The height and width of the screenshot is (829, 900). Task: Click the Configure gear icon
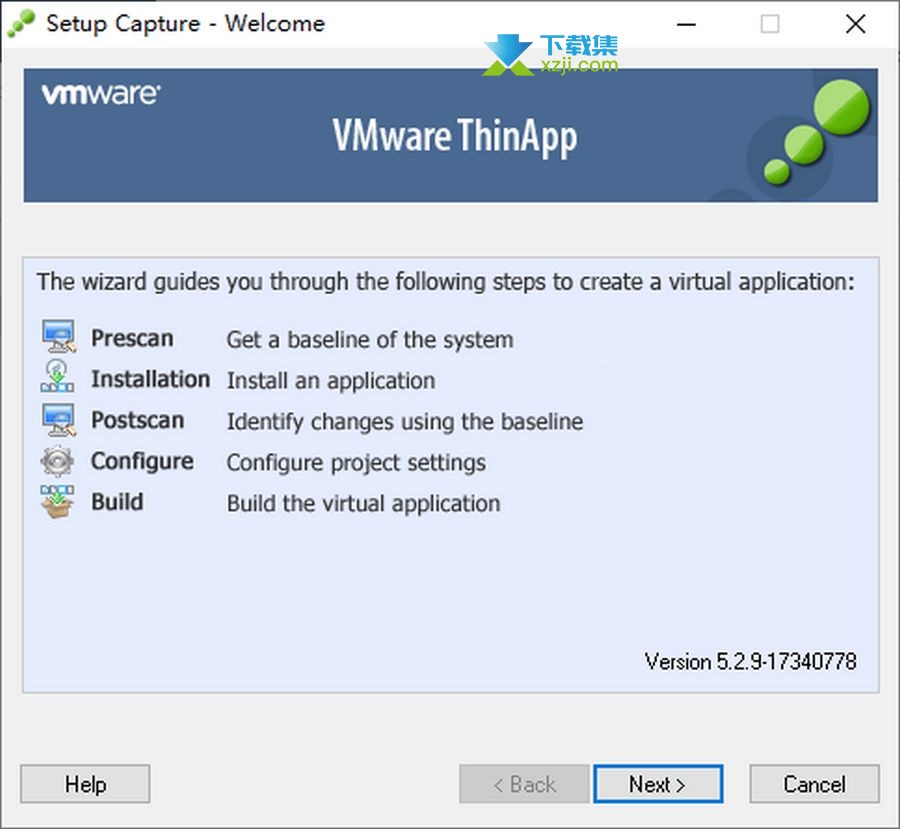pyautogui.click(x=57, y=460)
